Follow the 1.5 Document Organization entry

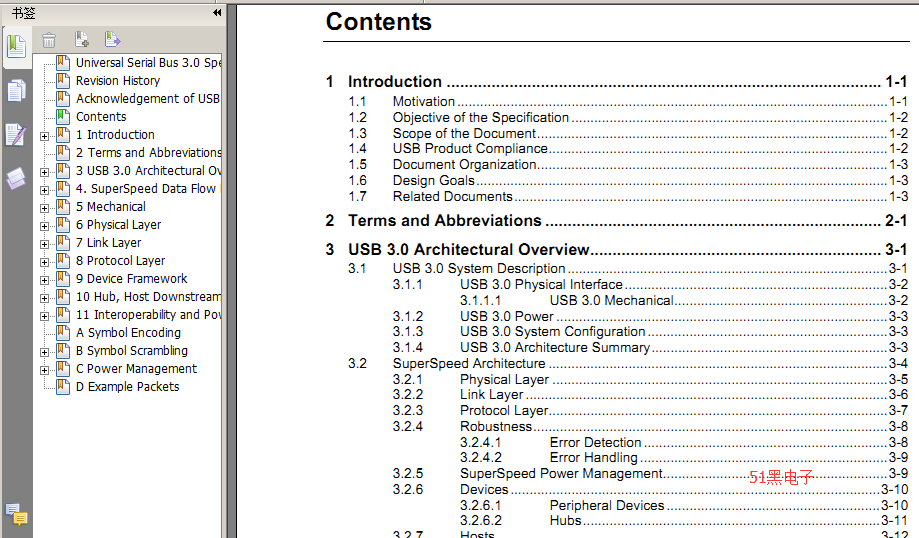pyautogui.click(x=628, y=165)
